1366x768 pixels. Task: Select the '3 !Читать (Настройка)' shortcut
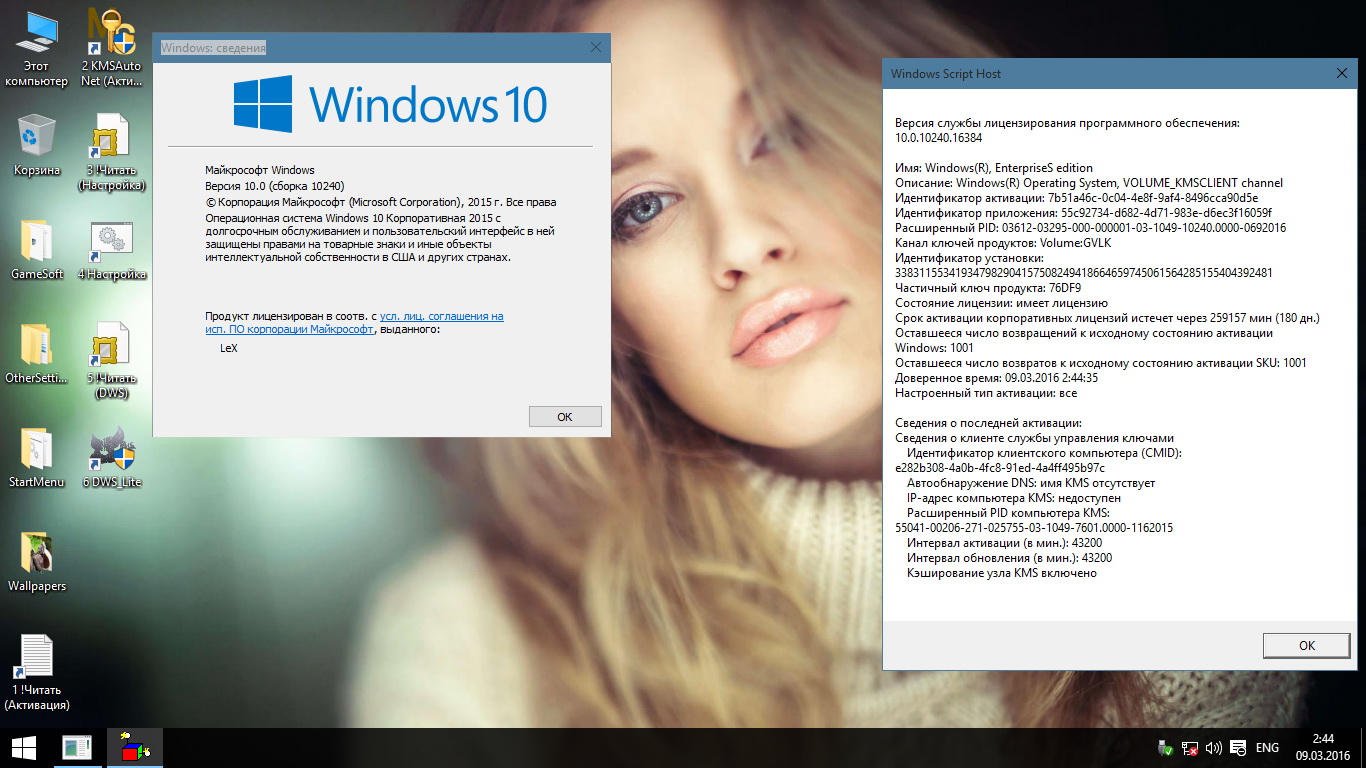(111, 139)
